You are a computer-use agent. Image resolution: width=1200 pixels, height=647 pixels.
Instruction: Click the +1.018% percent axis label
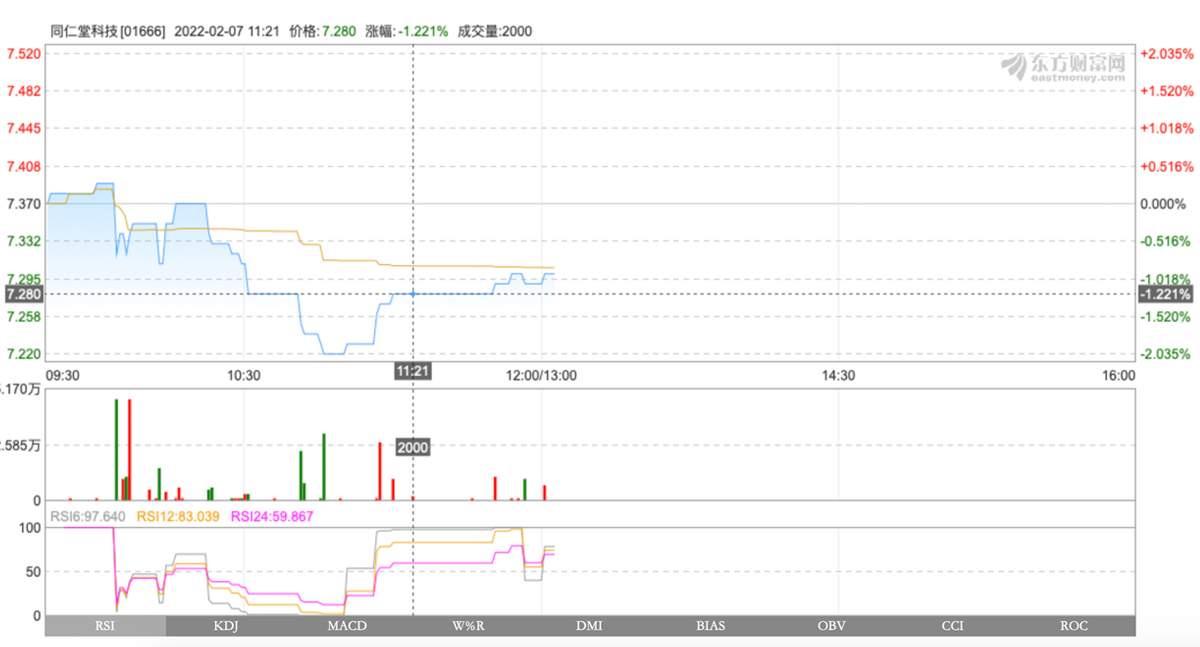1167,128
